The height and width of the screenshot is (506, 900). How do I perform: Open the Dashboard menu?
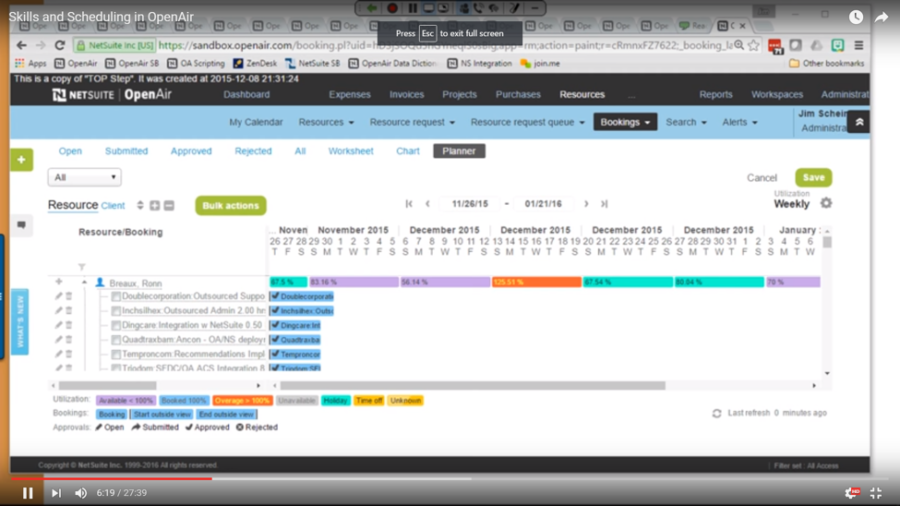click(x=246, y=94)
